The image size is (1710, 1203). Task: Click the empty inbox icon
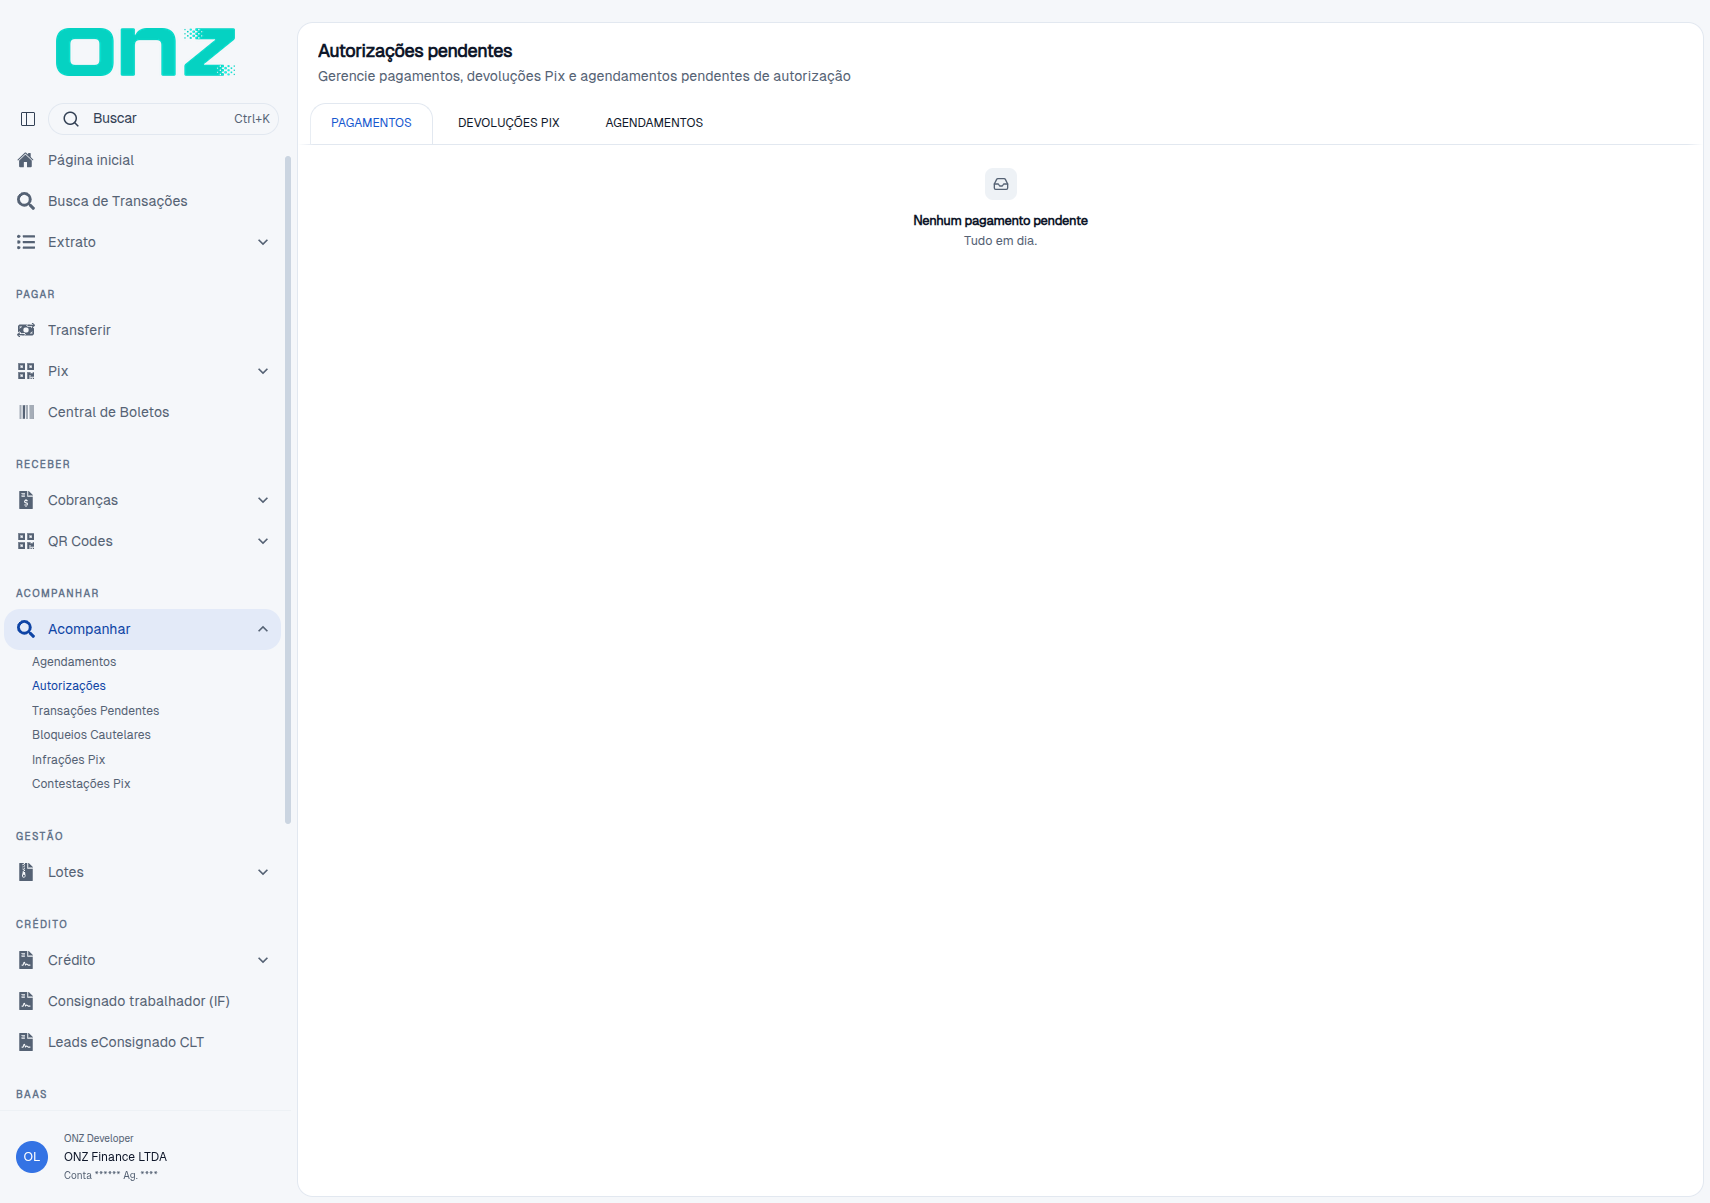pyautogui.click(x=1001, y=184)
